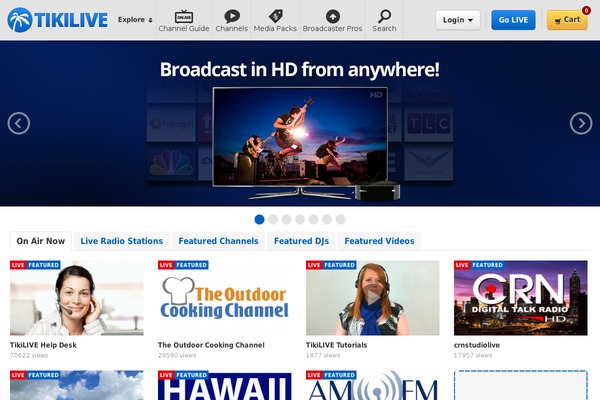Select the second carousel dot
600x400 pixels.
click(x=273, y=219)
